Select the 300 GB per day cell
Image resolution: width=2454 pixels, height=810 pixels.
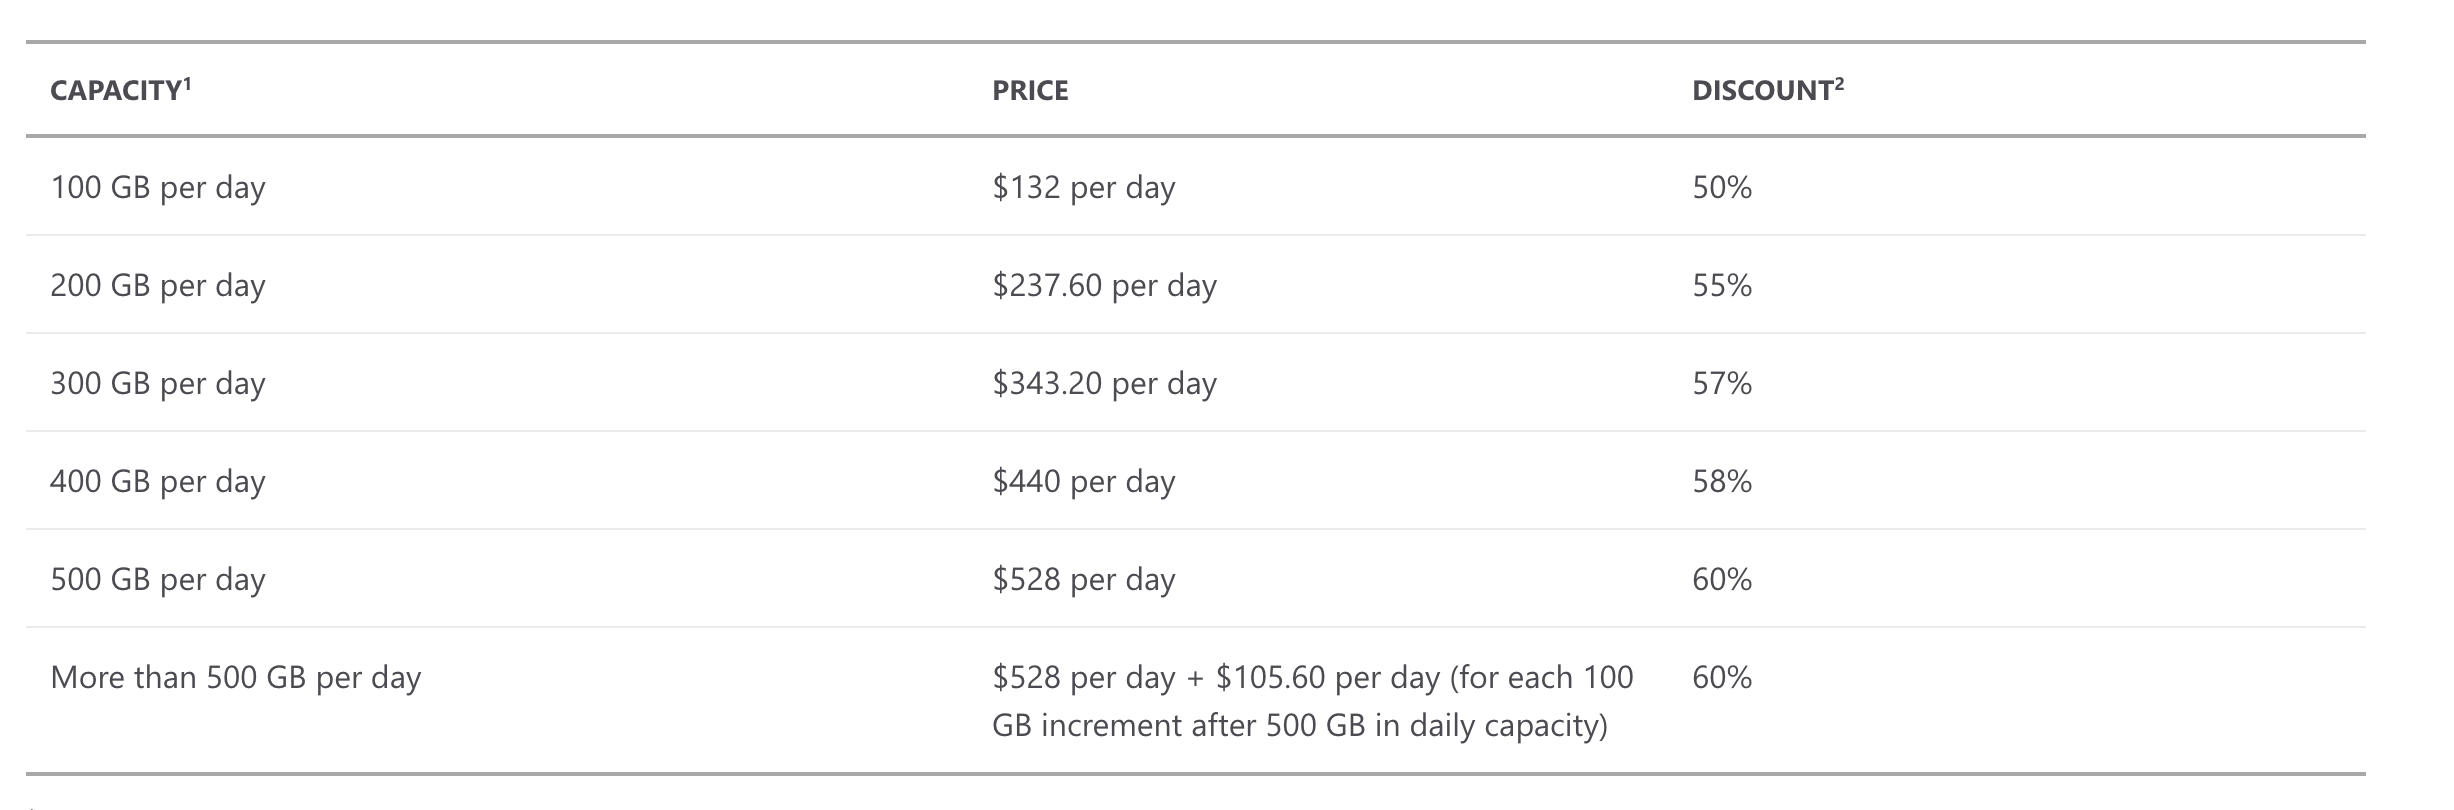point(158,384)
